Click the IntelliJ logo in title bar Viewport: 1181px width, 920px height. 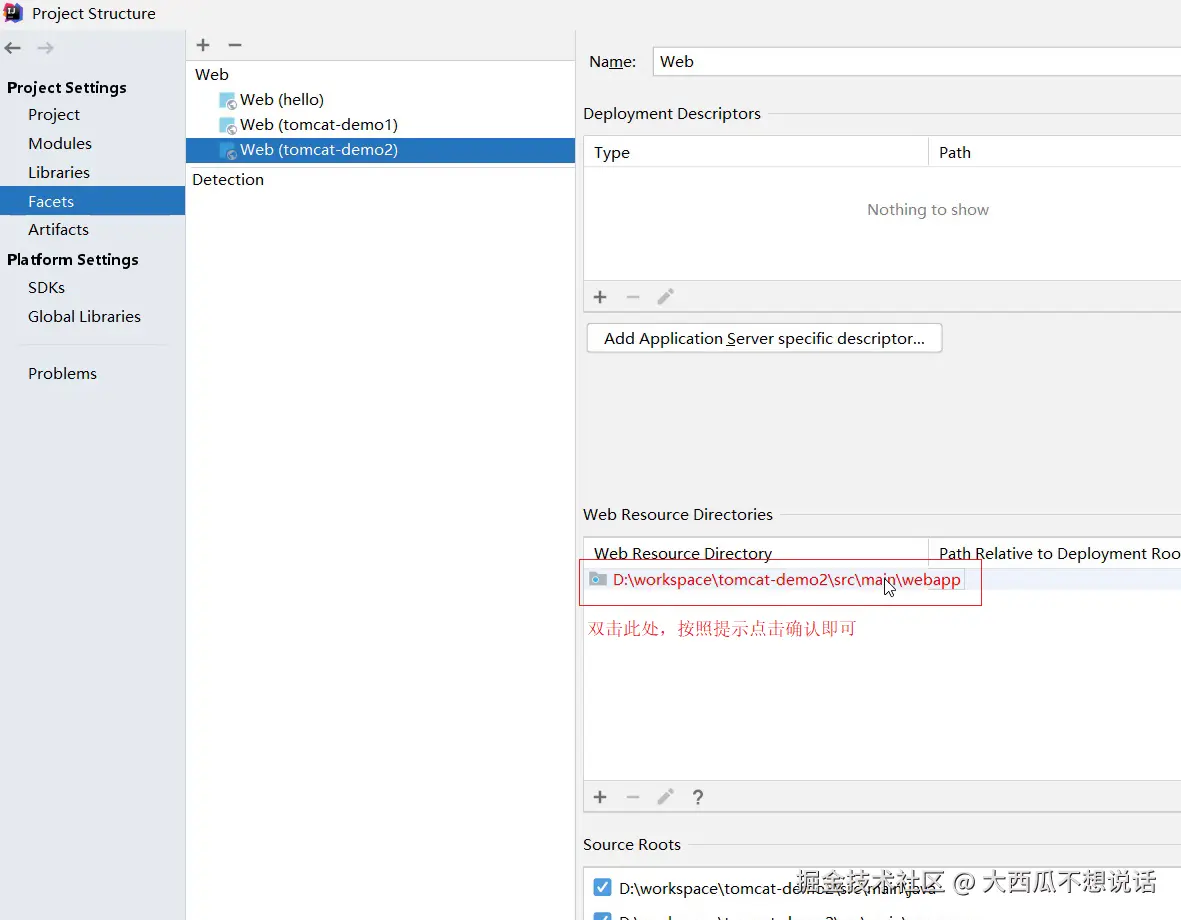point(14,13)
